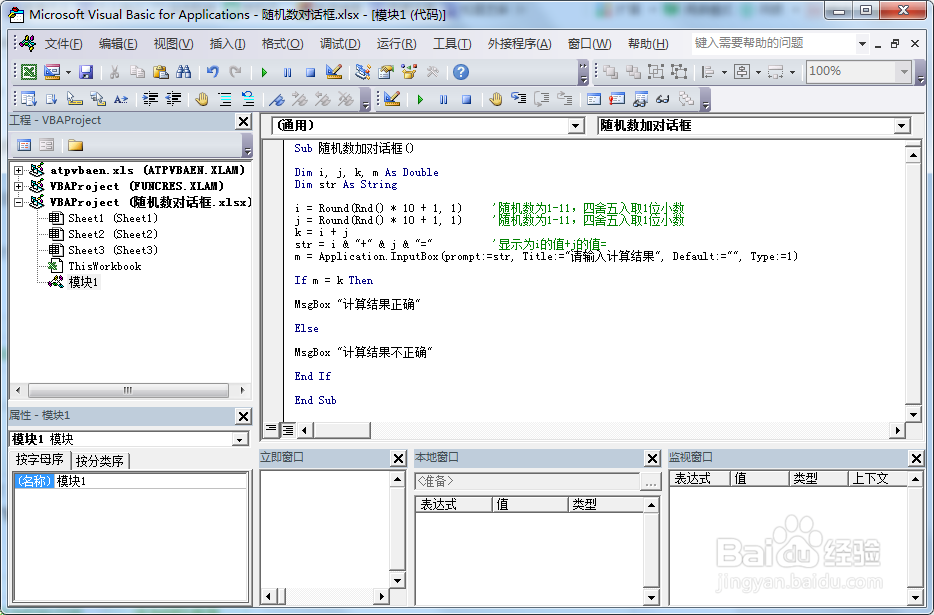This screenshot has height=615, width=934.
Task: Click the Paste clipboard icon
Action: pos(161,72)
